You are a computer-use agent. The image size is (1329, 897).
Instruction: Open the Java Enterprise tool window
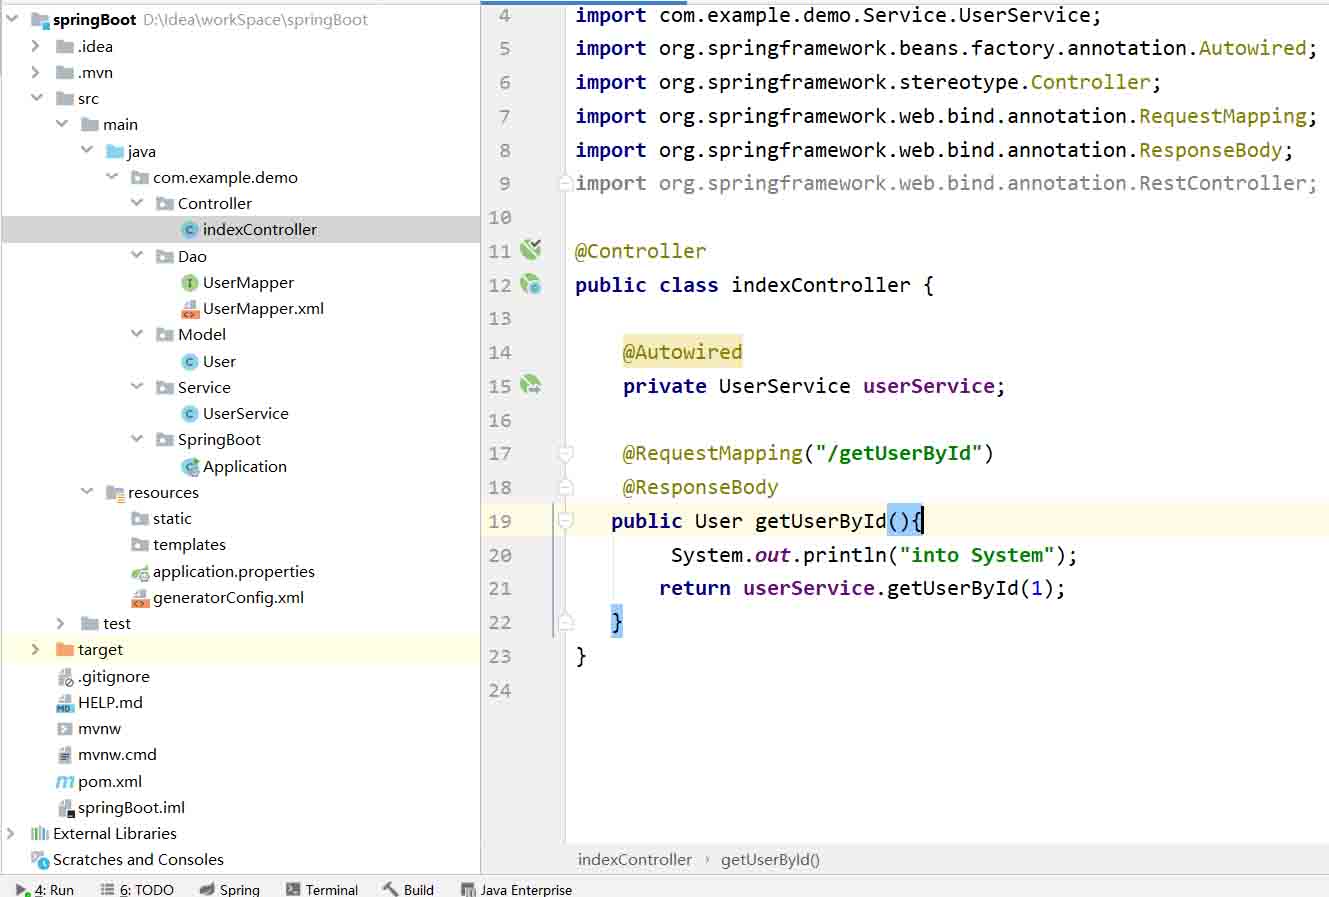pos(516,889)
